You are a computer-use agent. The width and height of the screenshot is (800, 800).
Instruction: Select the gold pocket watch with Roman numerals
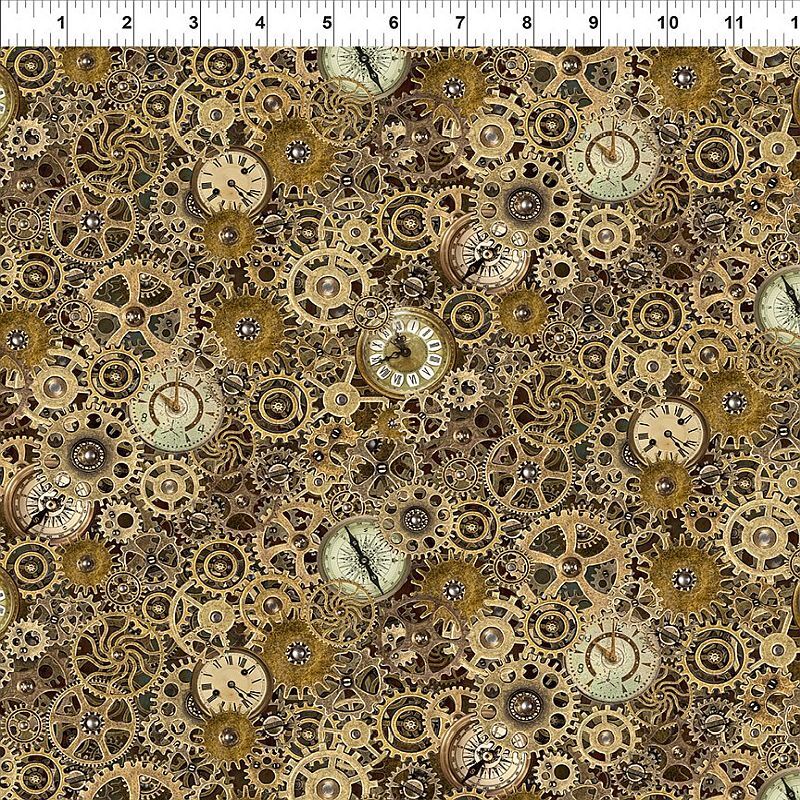(x=405, y=350)
